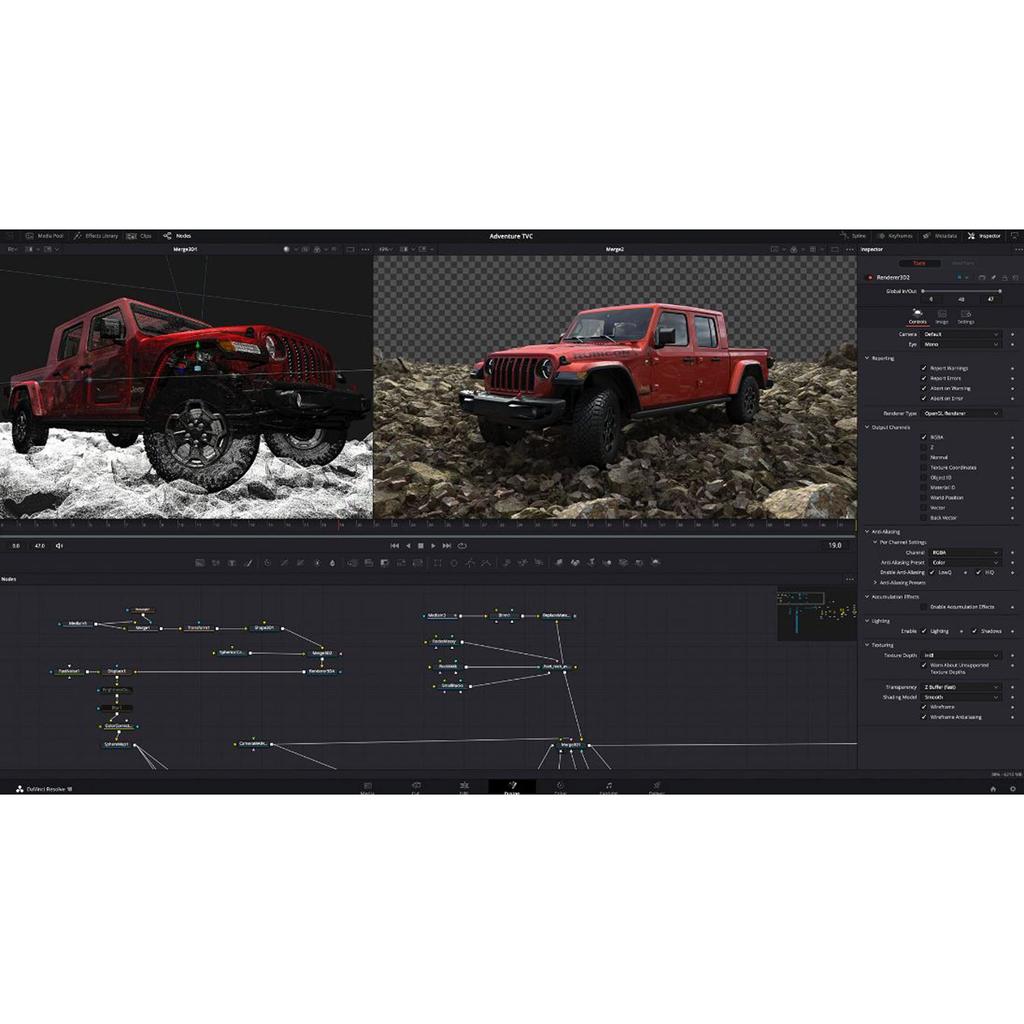Select the Renderer3D4 node
The height and width of the screenshot is (1024, 1024).
tap(321, 671)
